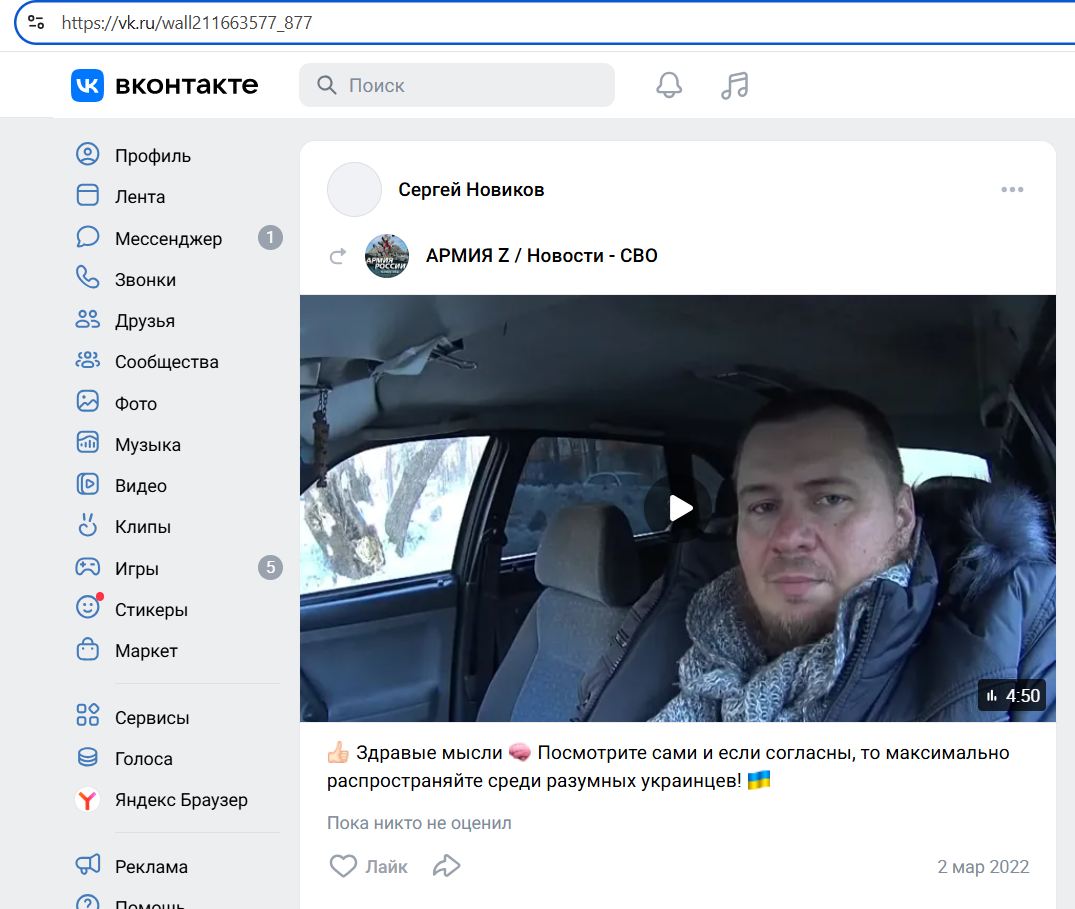Click the Друзья people icon
The width and height of the screenshot is (1075, 909).
coord(88,319)
